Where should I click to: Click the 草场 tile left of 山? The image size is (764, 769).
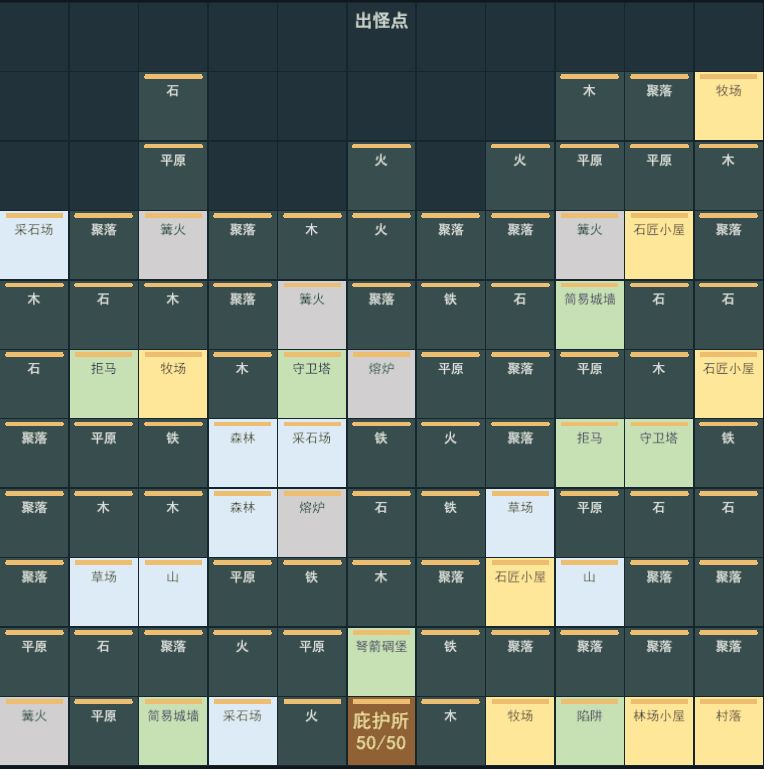[x=103, y=592]
